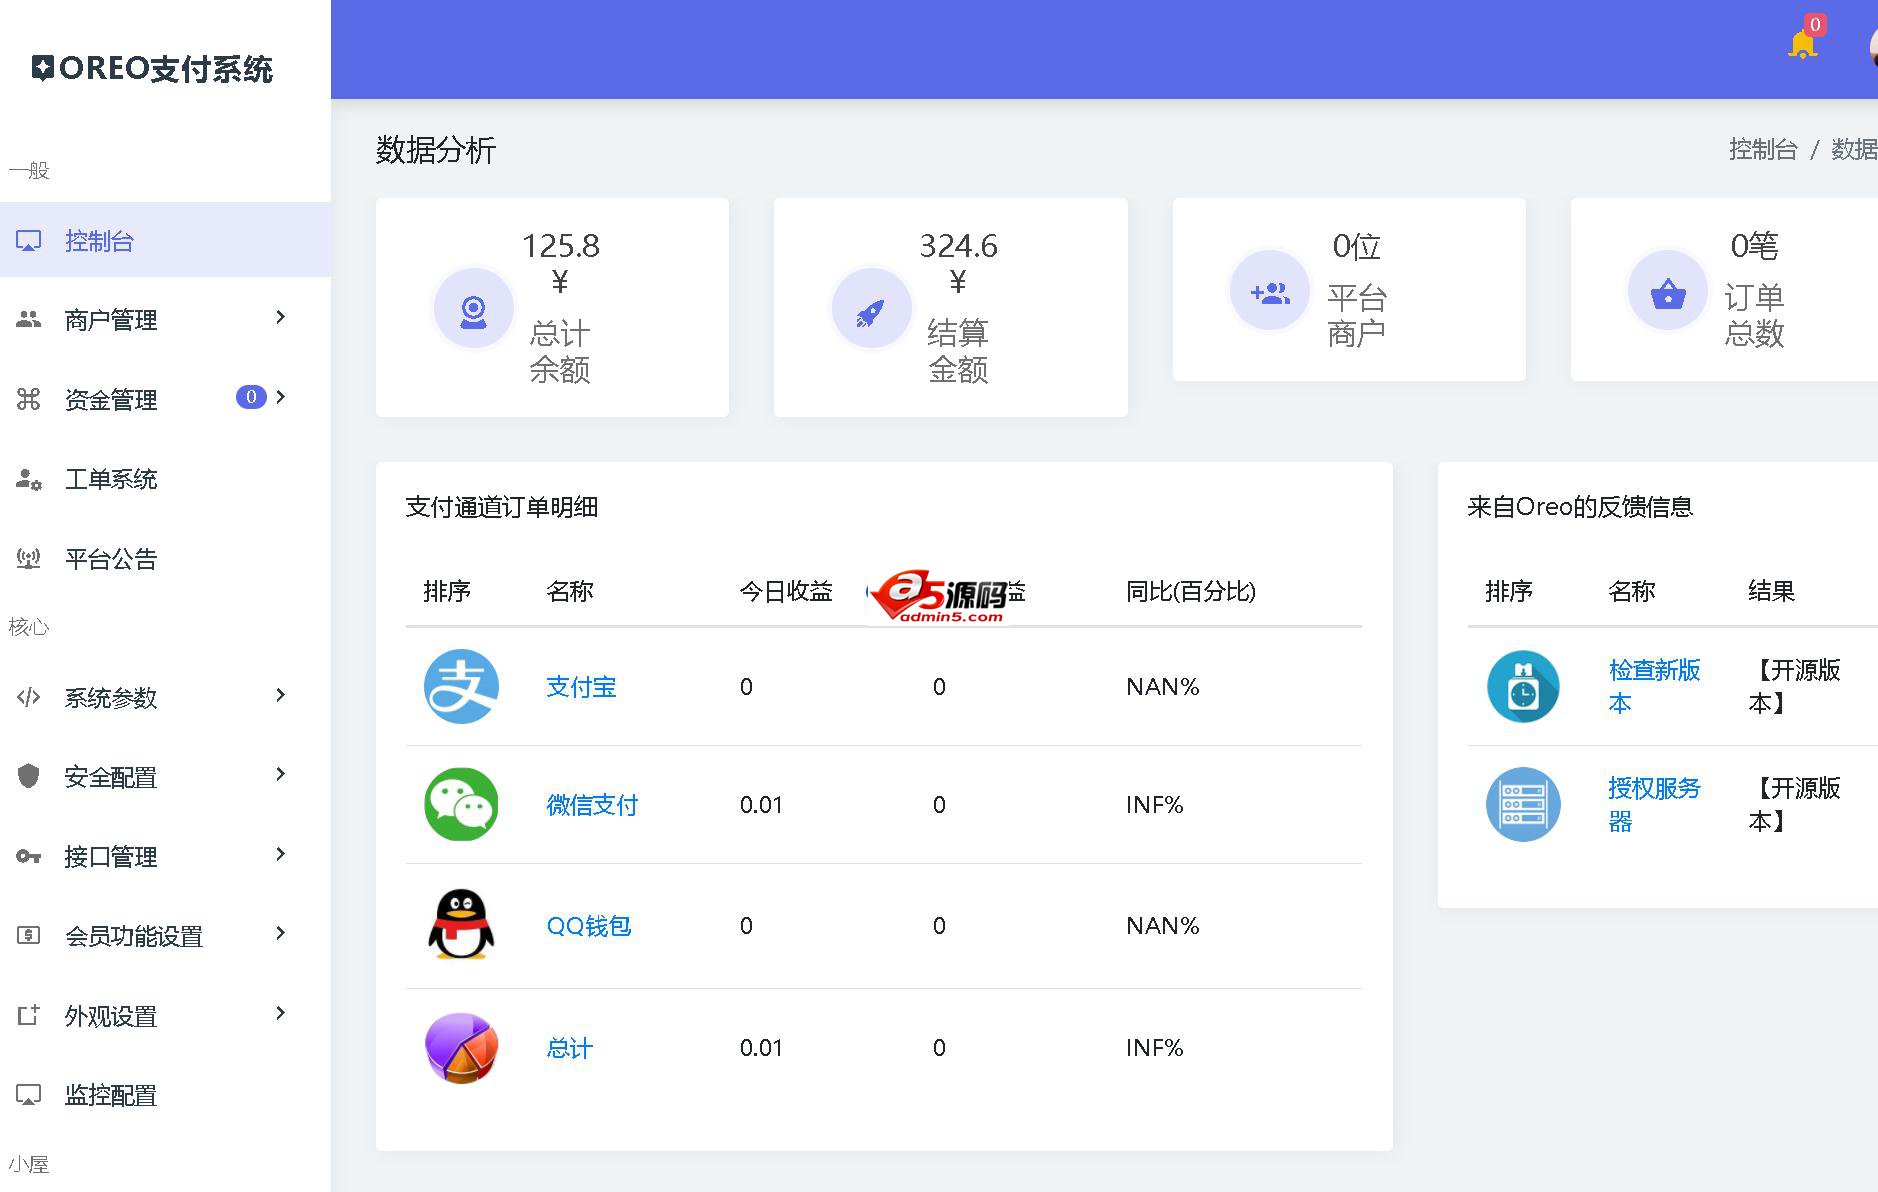Click the 125.8 ¥ balance value
1878x1192 pixels.
(560, 263)
